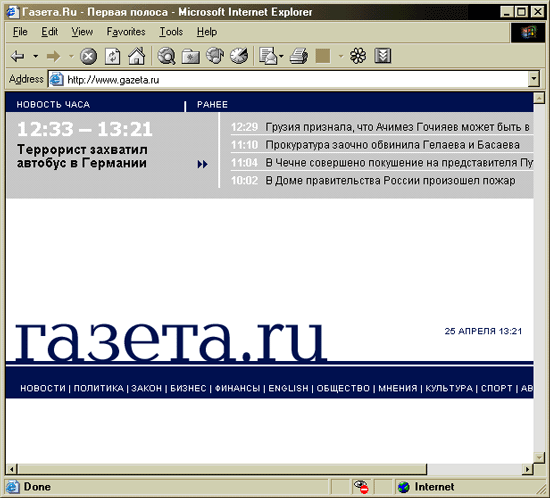Stop page loading with the Stop icon
The height and width of the screenshot is (498, 550).
(88, 56)
